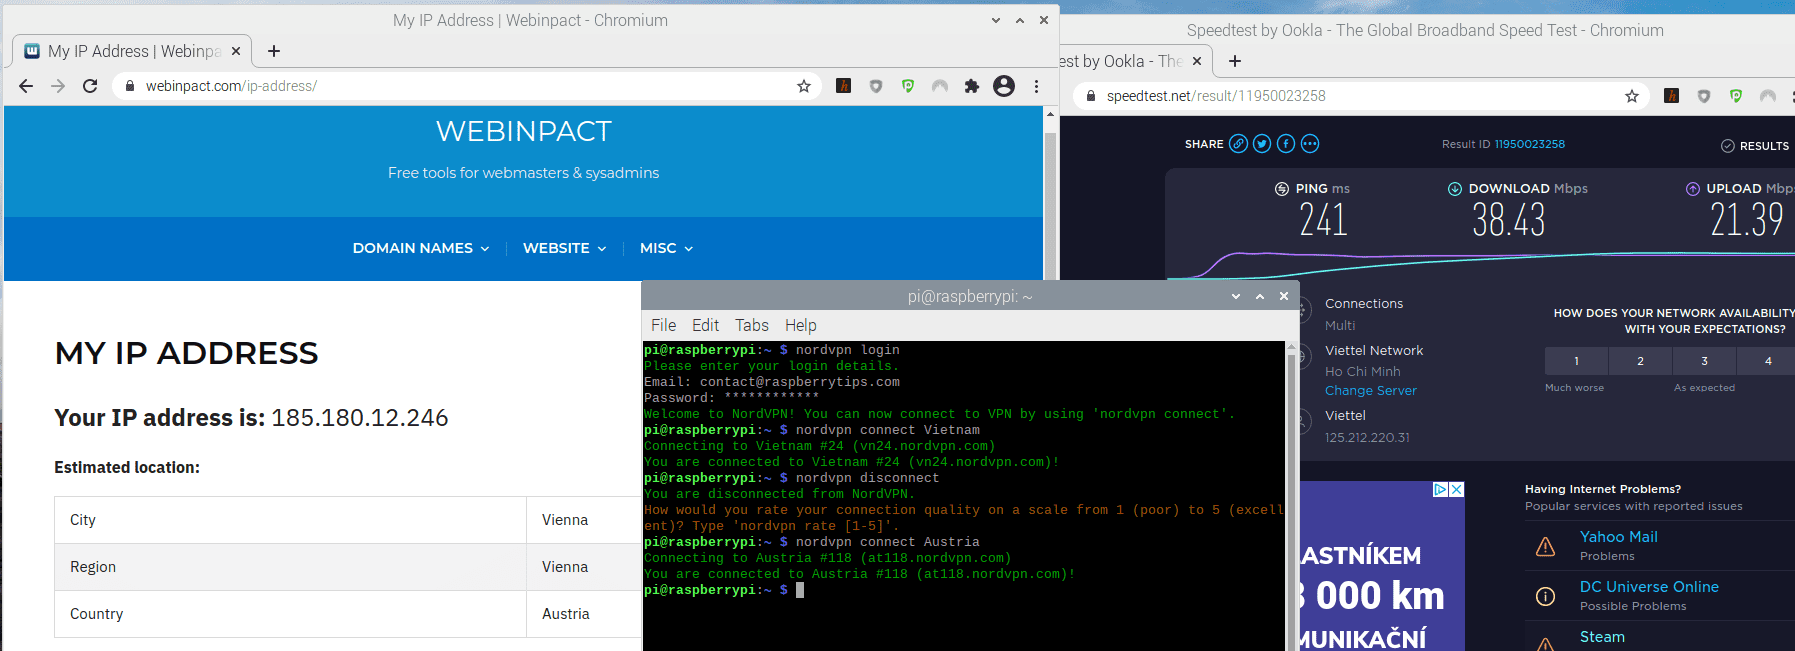Bookmark the Webinpact page with star icon
Screen dimensions: 1795x651
tap(803, 86)
